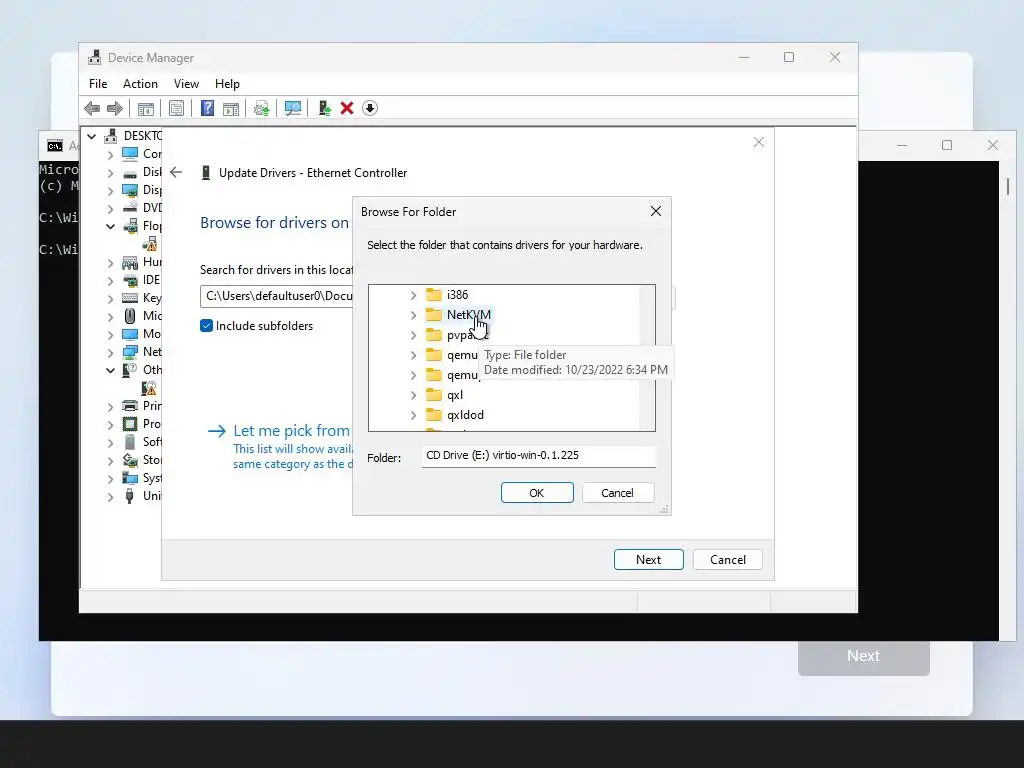1024x768 pixels.
Task: Click the DVD drives category icon
Action: [x=130, y=208]
